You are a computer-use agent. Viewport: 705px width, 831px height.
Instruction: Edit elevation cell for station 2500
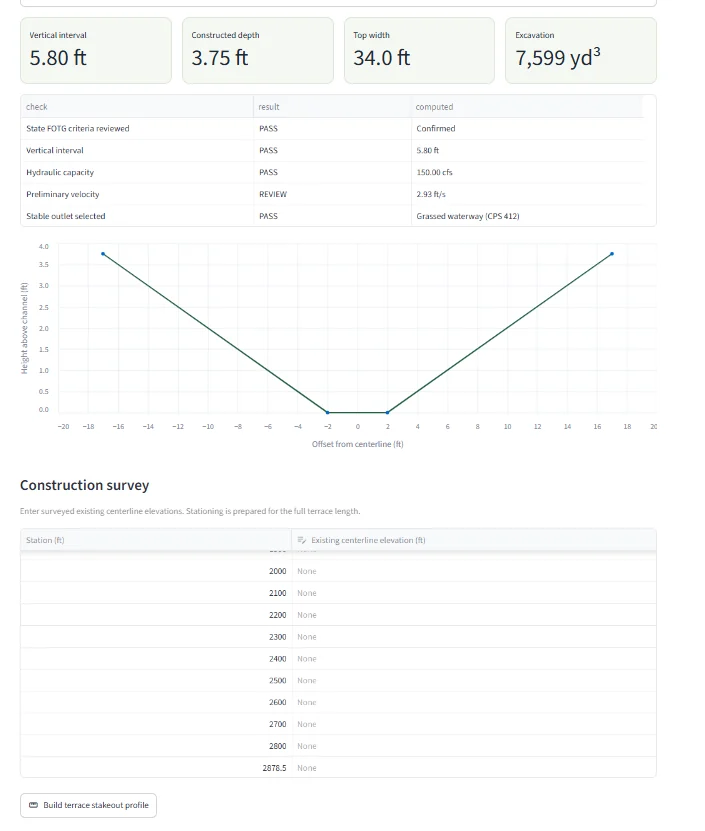click(474, 680)
